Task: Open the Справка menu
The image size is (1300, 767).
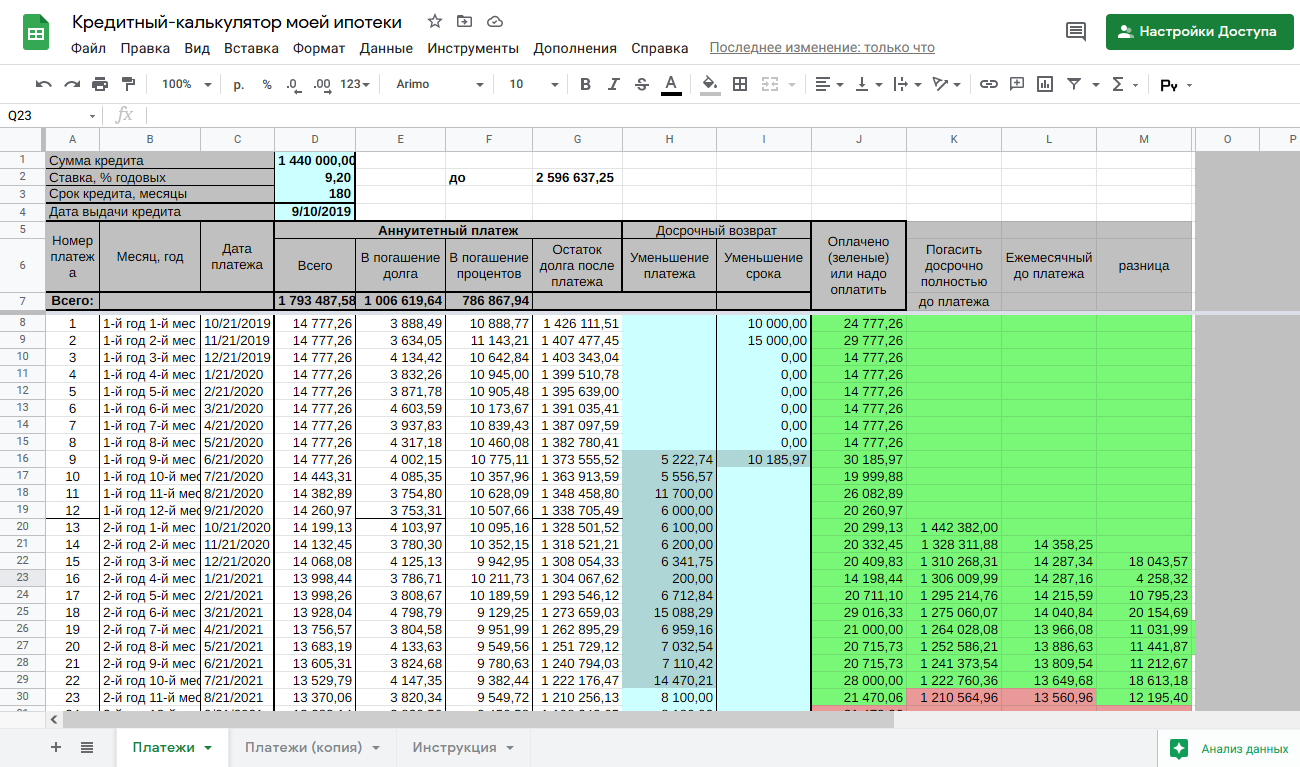Action: (x=660, y=48)
